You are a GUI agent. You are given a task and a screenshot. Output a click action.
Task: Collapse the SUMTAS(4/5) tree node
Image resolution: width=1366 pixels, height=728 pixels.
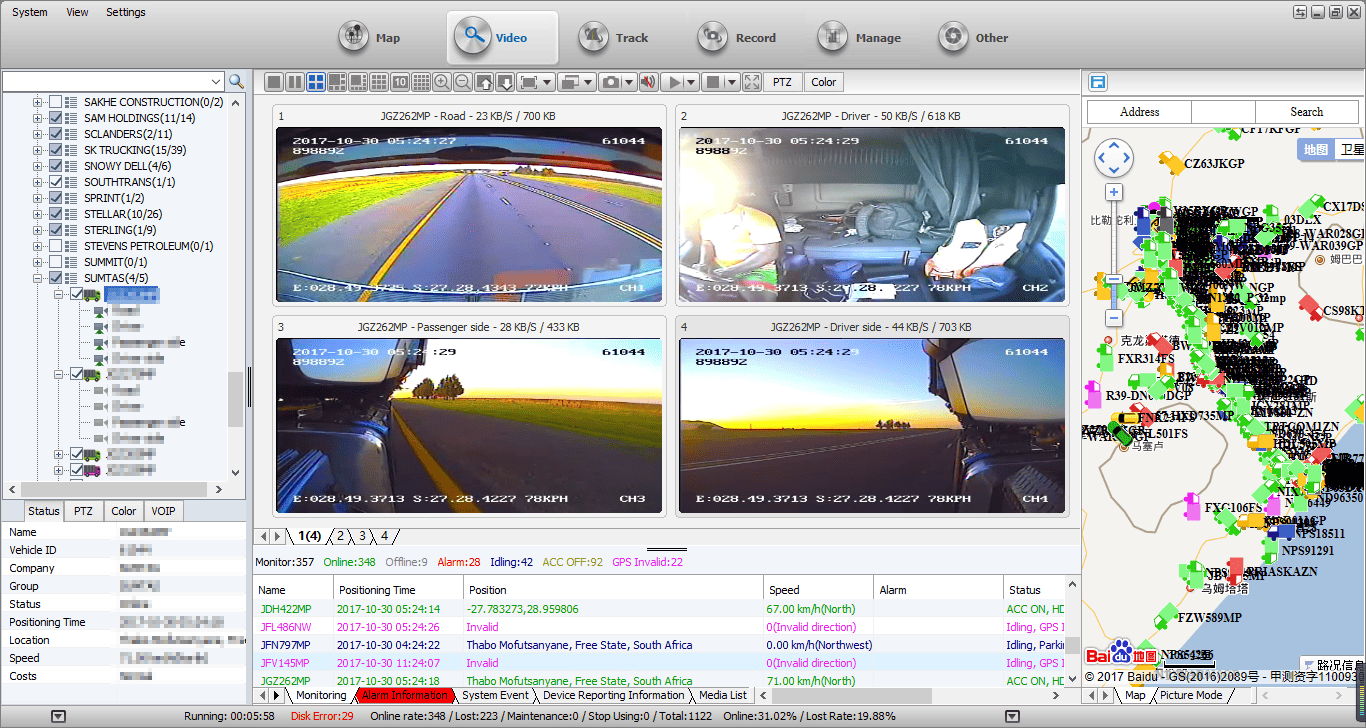coord(38,278)
